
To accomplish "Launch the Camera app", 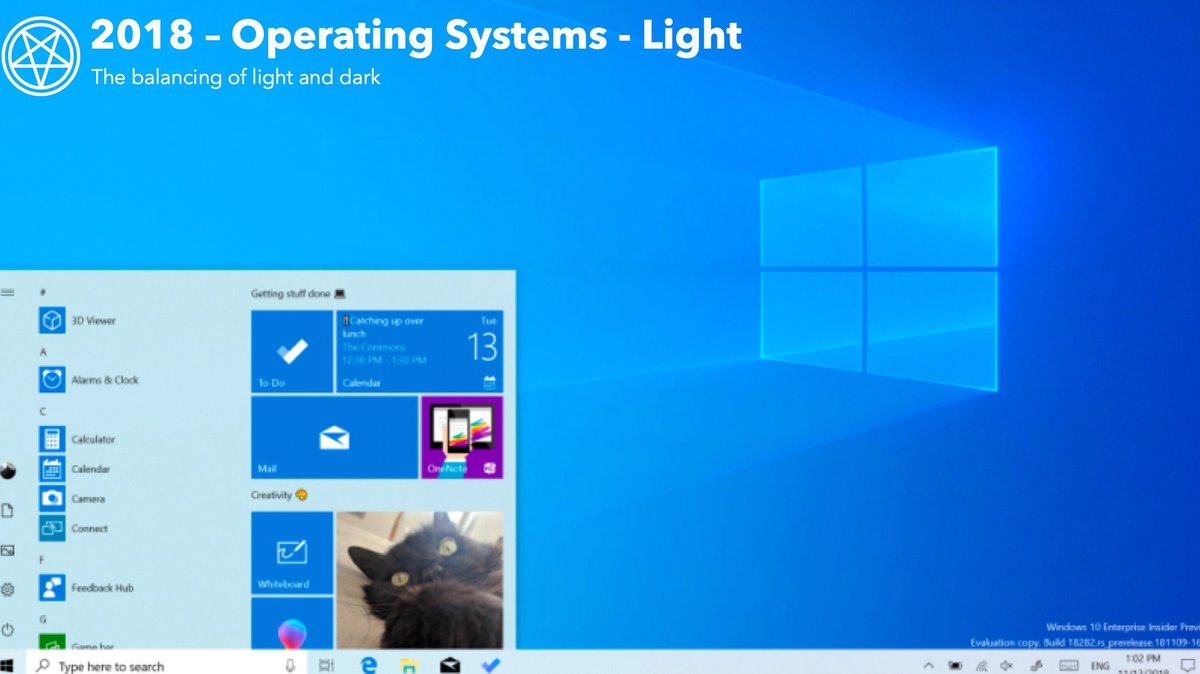I will click(72, 498).
